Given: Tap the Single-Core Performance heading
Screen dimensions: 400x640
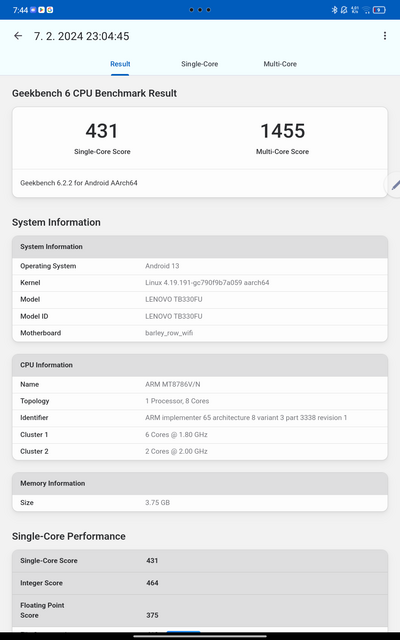Looking at the screenshot, I should tap(69, 536).
